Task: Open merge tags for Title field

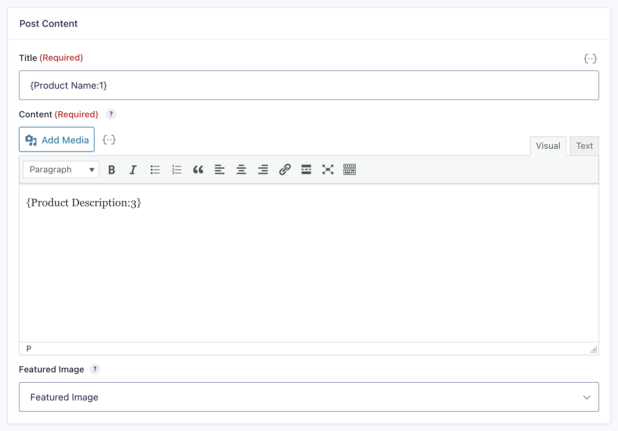Action: pos(590,59)
